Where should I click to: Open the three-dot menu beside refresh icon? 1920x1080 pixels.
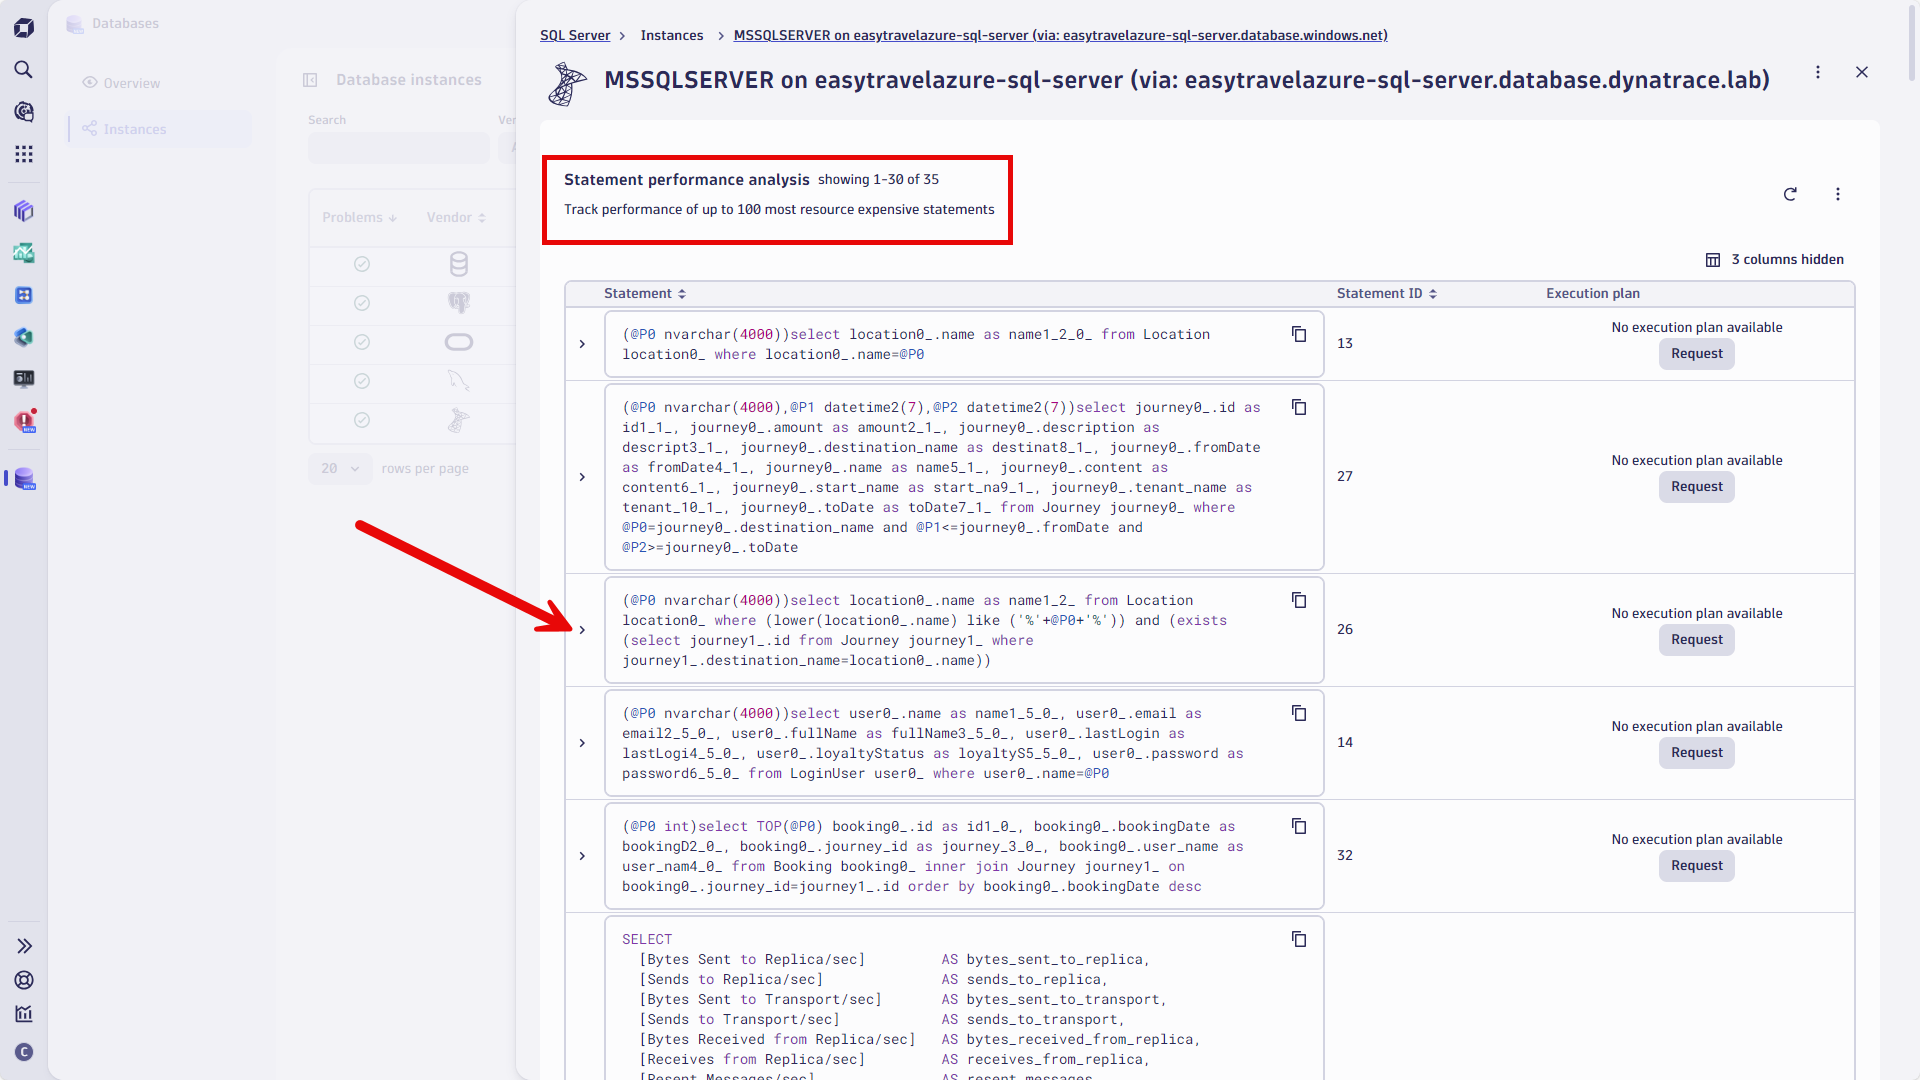(x=1838, y=194)
